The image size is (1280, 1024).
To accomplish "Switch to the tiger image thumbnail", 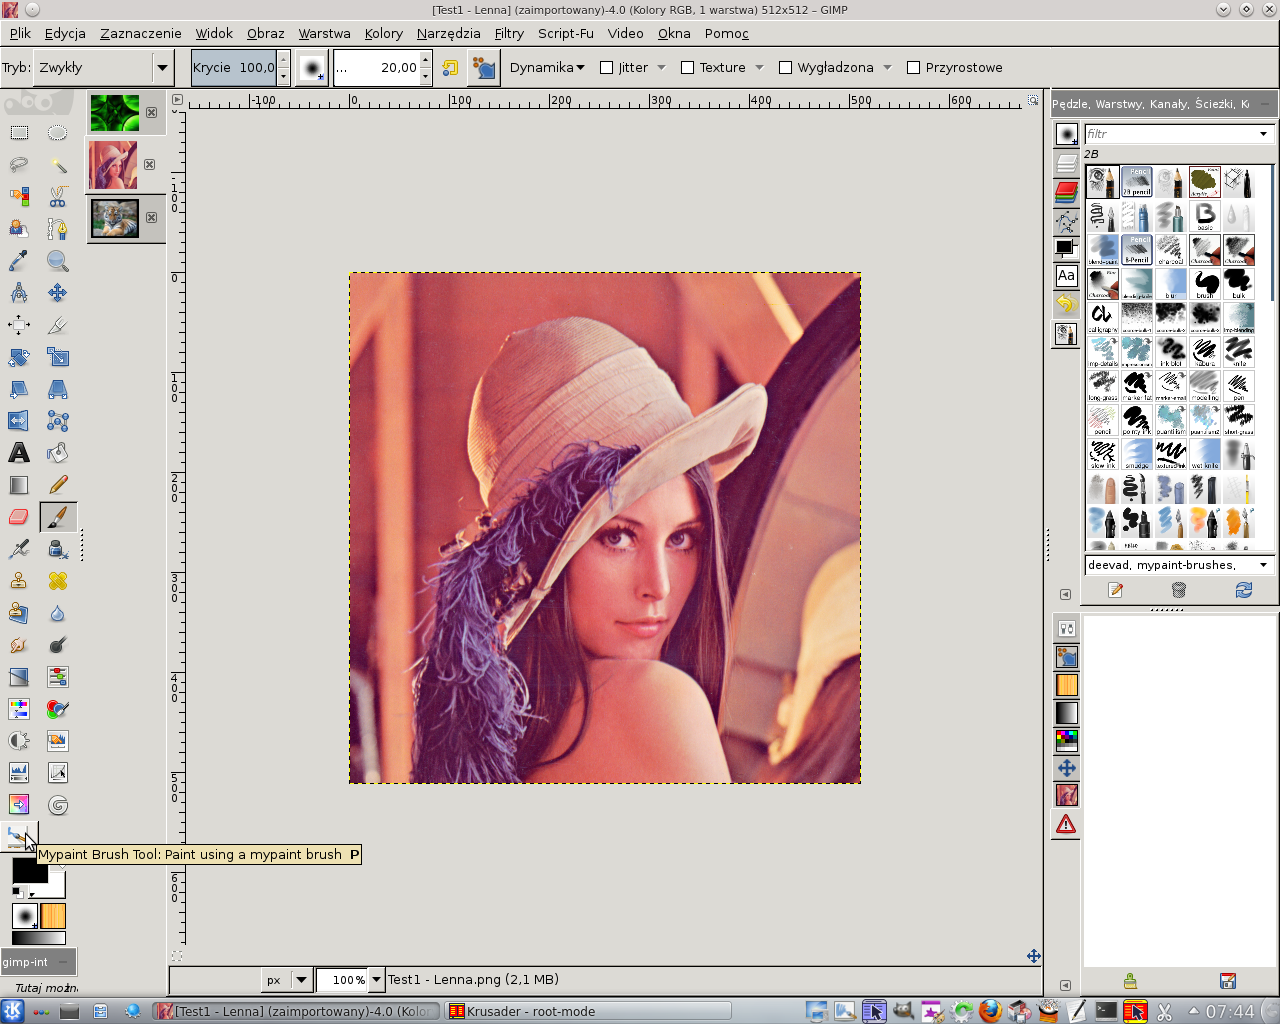I will [x=115, y=218].
